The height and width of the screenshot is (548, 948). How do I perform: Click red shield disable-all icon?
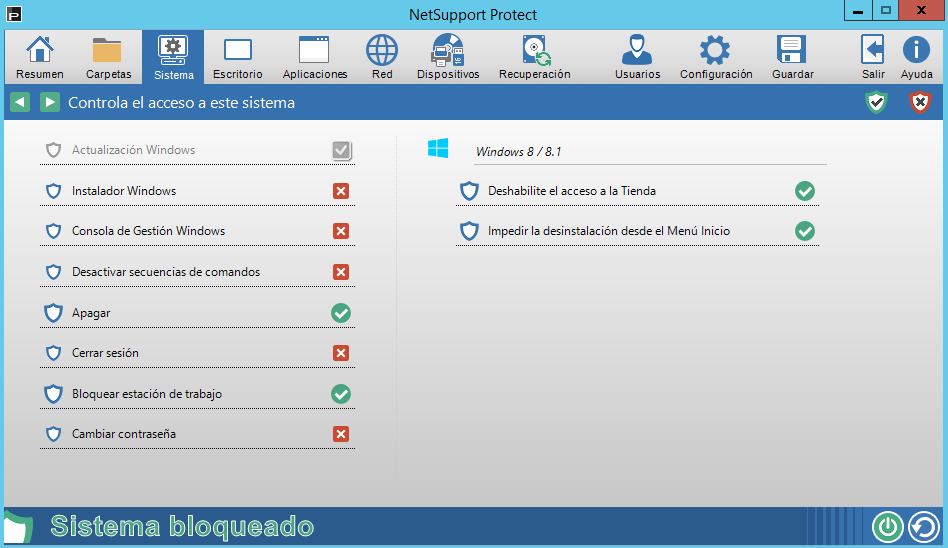click(x=920, y=102)
